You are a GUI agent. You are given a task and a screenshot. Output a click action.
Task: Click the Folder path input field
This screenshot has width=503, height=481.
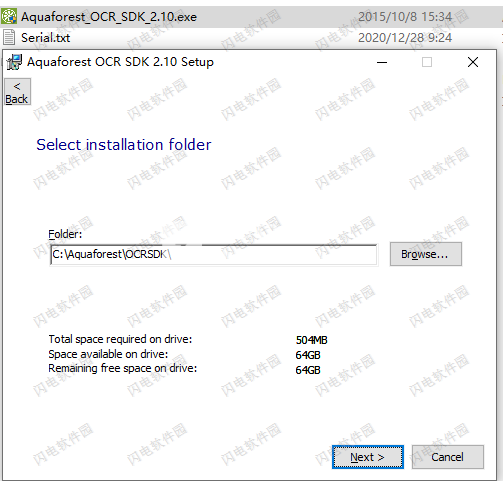(214, 255)
